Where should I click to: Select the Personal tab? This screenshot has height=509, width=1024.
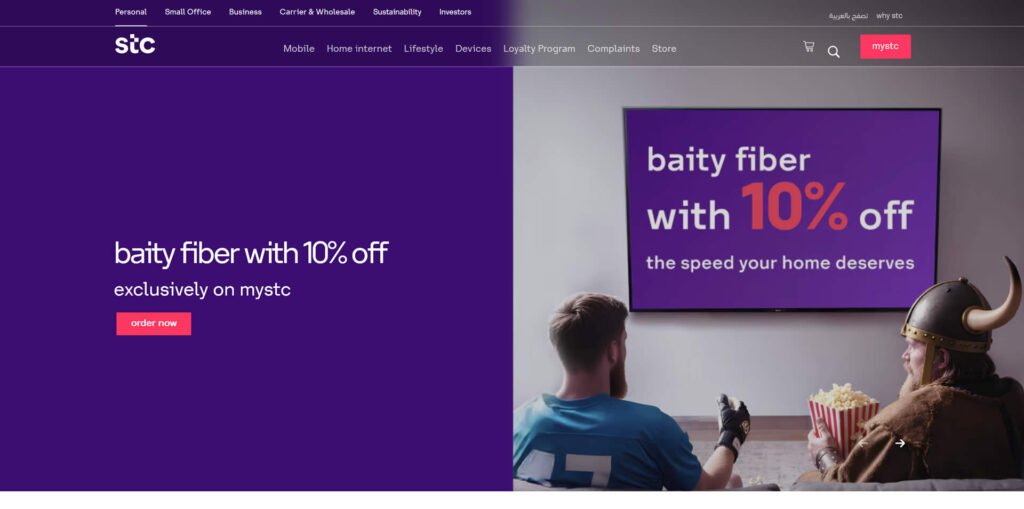coord(131,12)
